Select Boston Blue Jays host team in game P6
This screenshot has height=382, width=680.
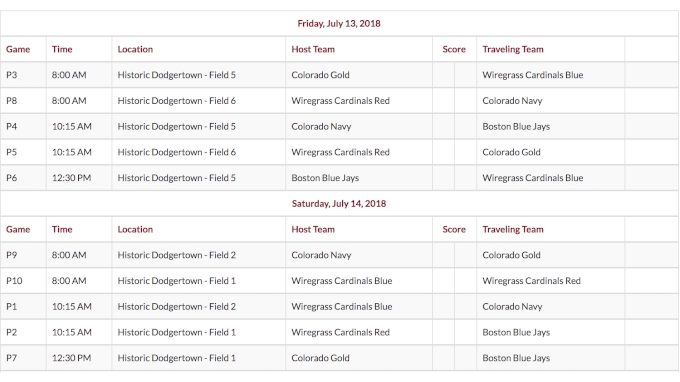[x=325, y=178]
